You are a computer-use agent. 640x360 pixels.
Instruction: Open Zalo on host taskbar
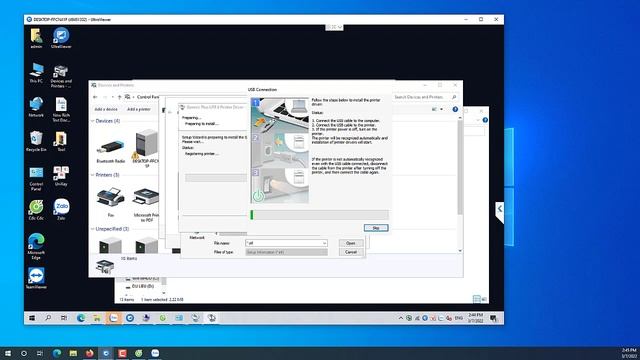(155, 353)
